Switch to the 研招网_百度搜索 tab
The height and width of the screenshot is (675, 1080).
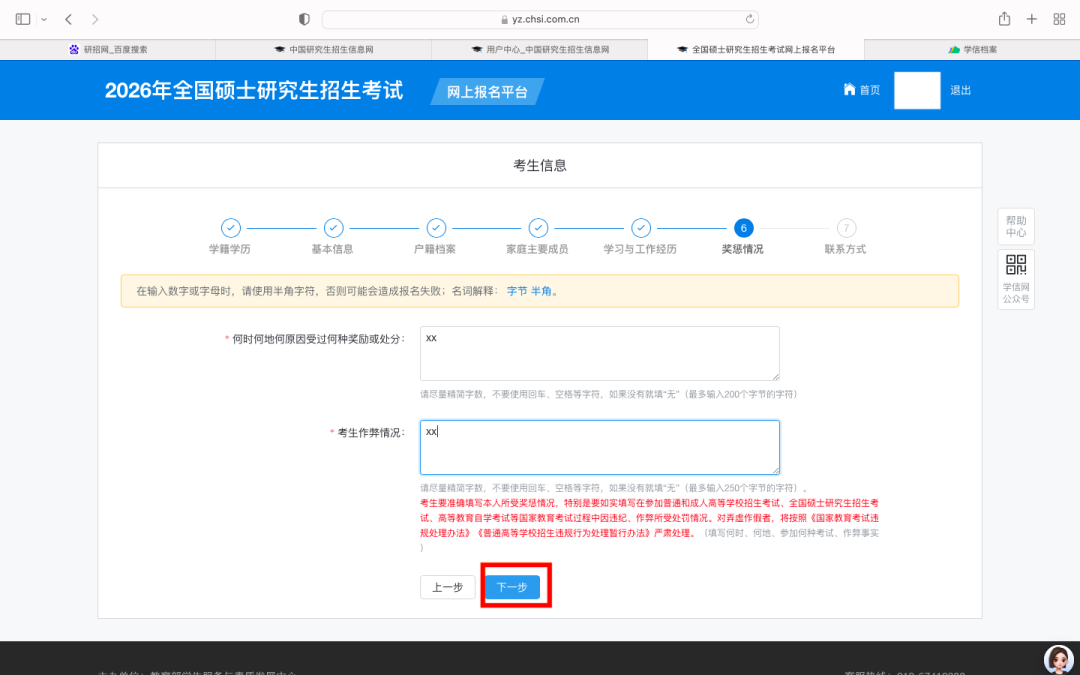(x=108, y=49)
